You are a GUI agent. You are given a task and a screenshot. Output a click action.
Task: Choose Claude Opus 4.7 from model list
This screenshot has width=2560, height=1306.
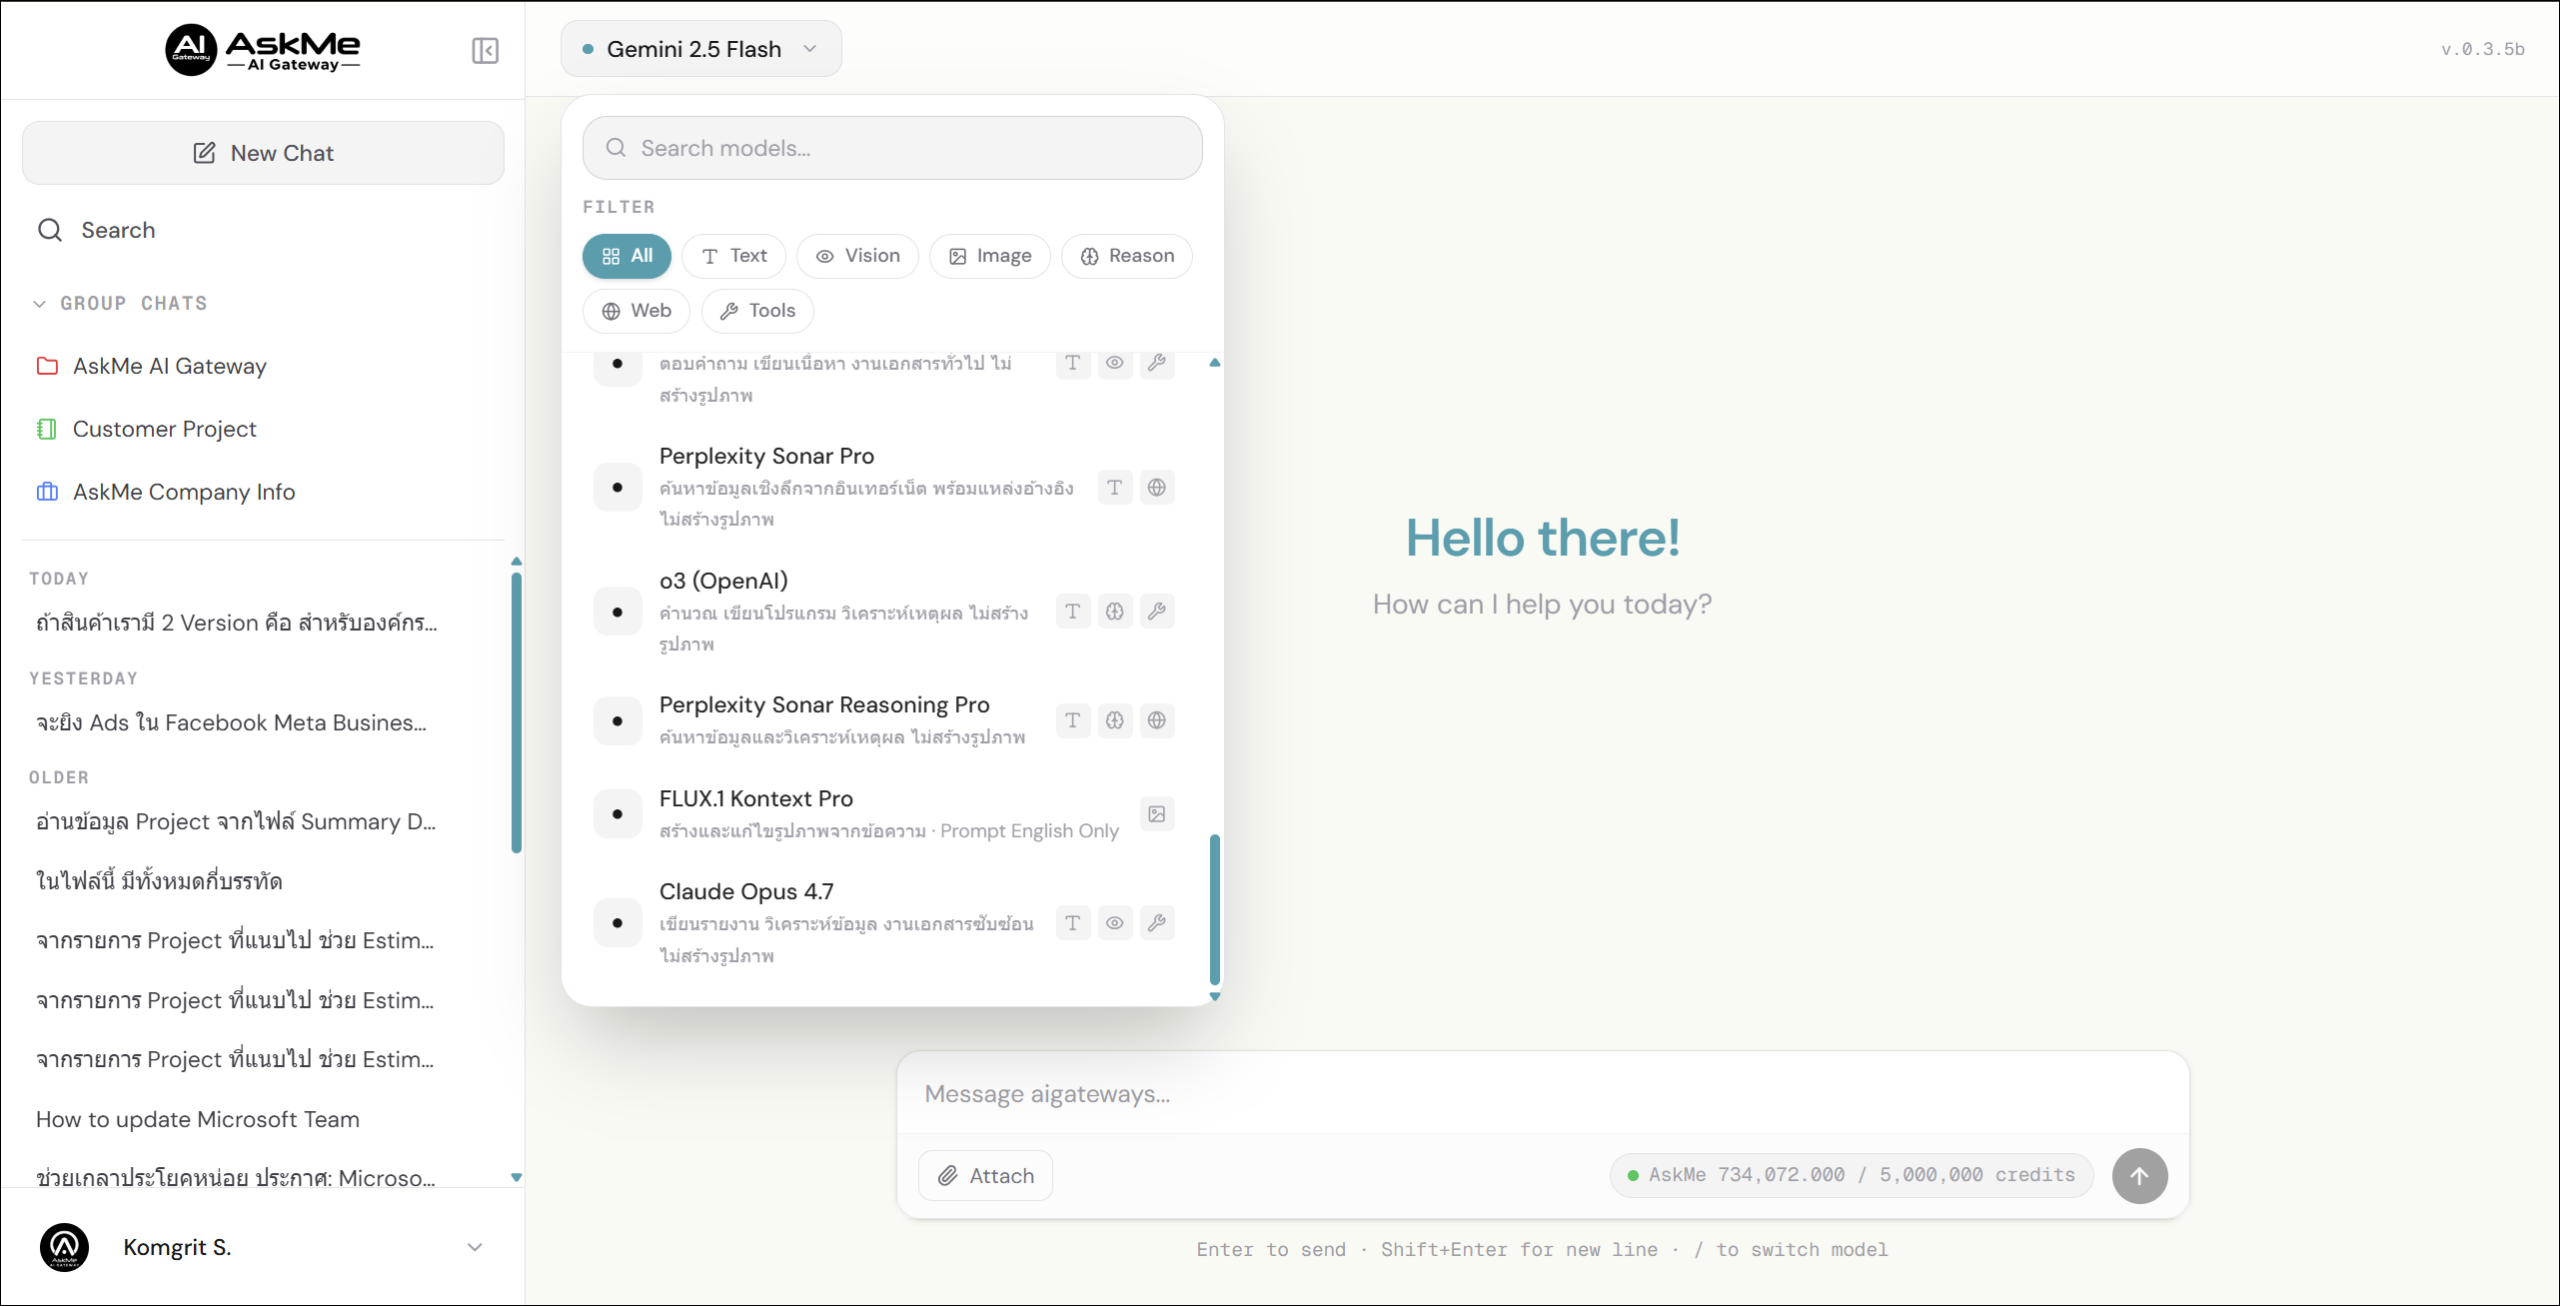(885, 923)
